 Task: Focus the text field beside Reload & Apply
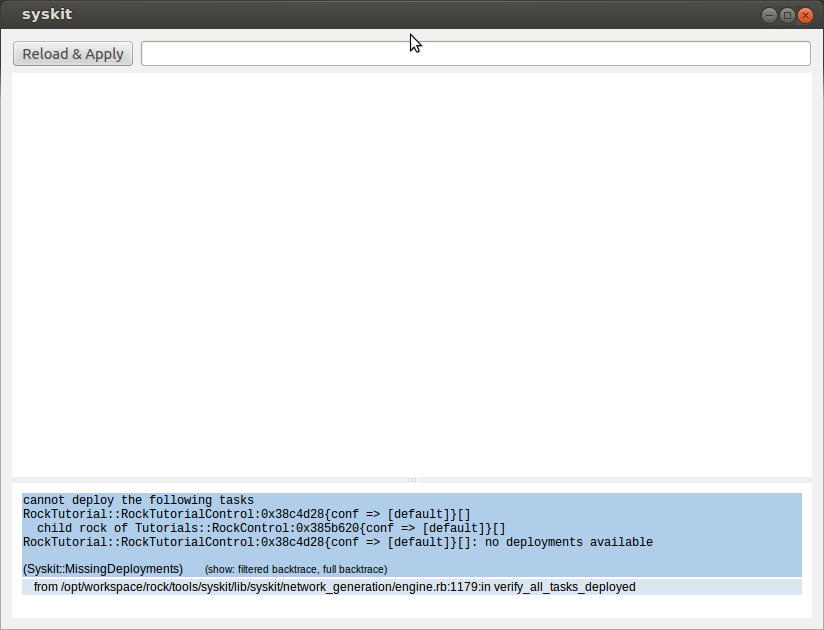click(475, 54)
